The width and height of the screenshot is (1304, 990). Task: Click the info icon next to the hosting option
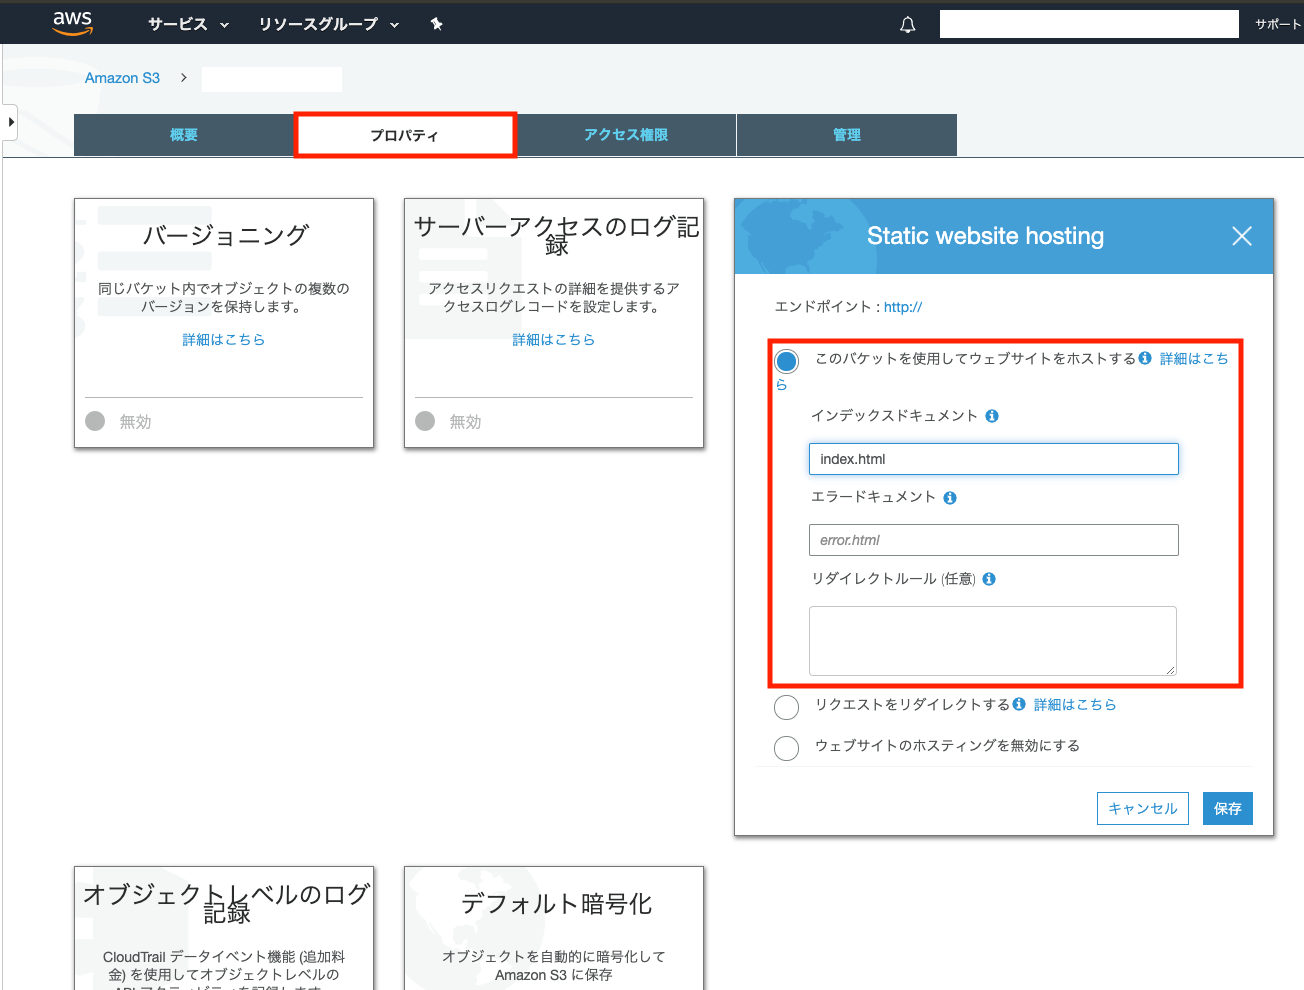tap(1144, 357)
